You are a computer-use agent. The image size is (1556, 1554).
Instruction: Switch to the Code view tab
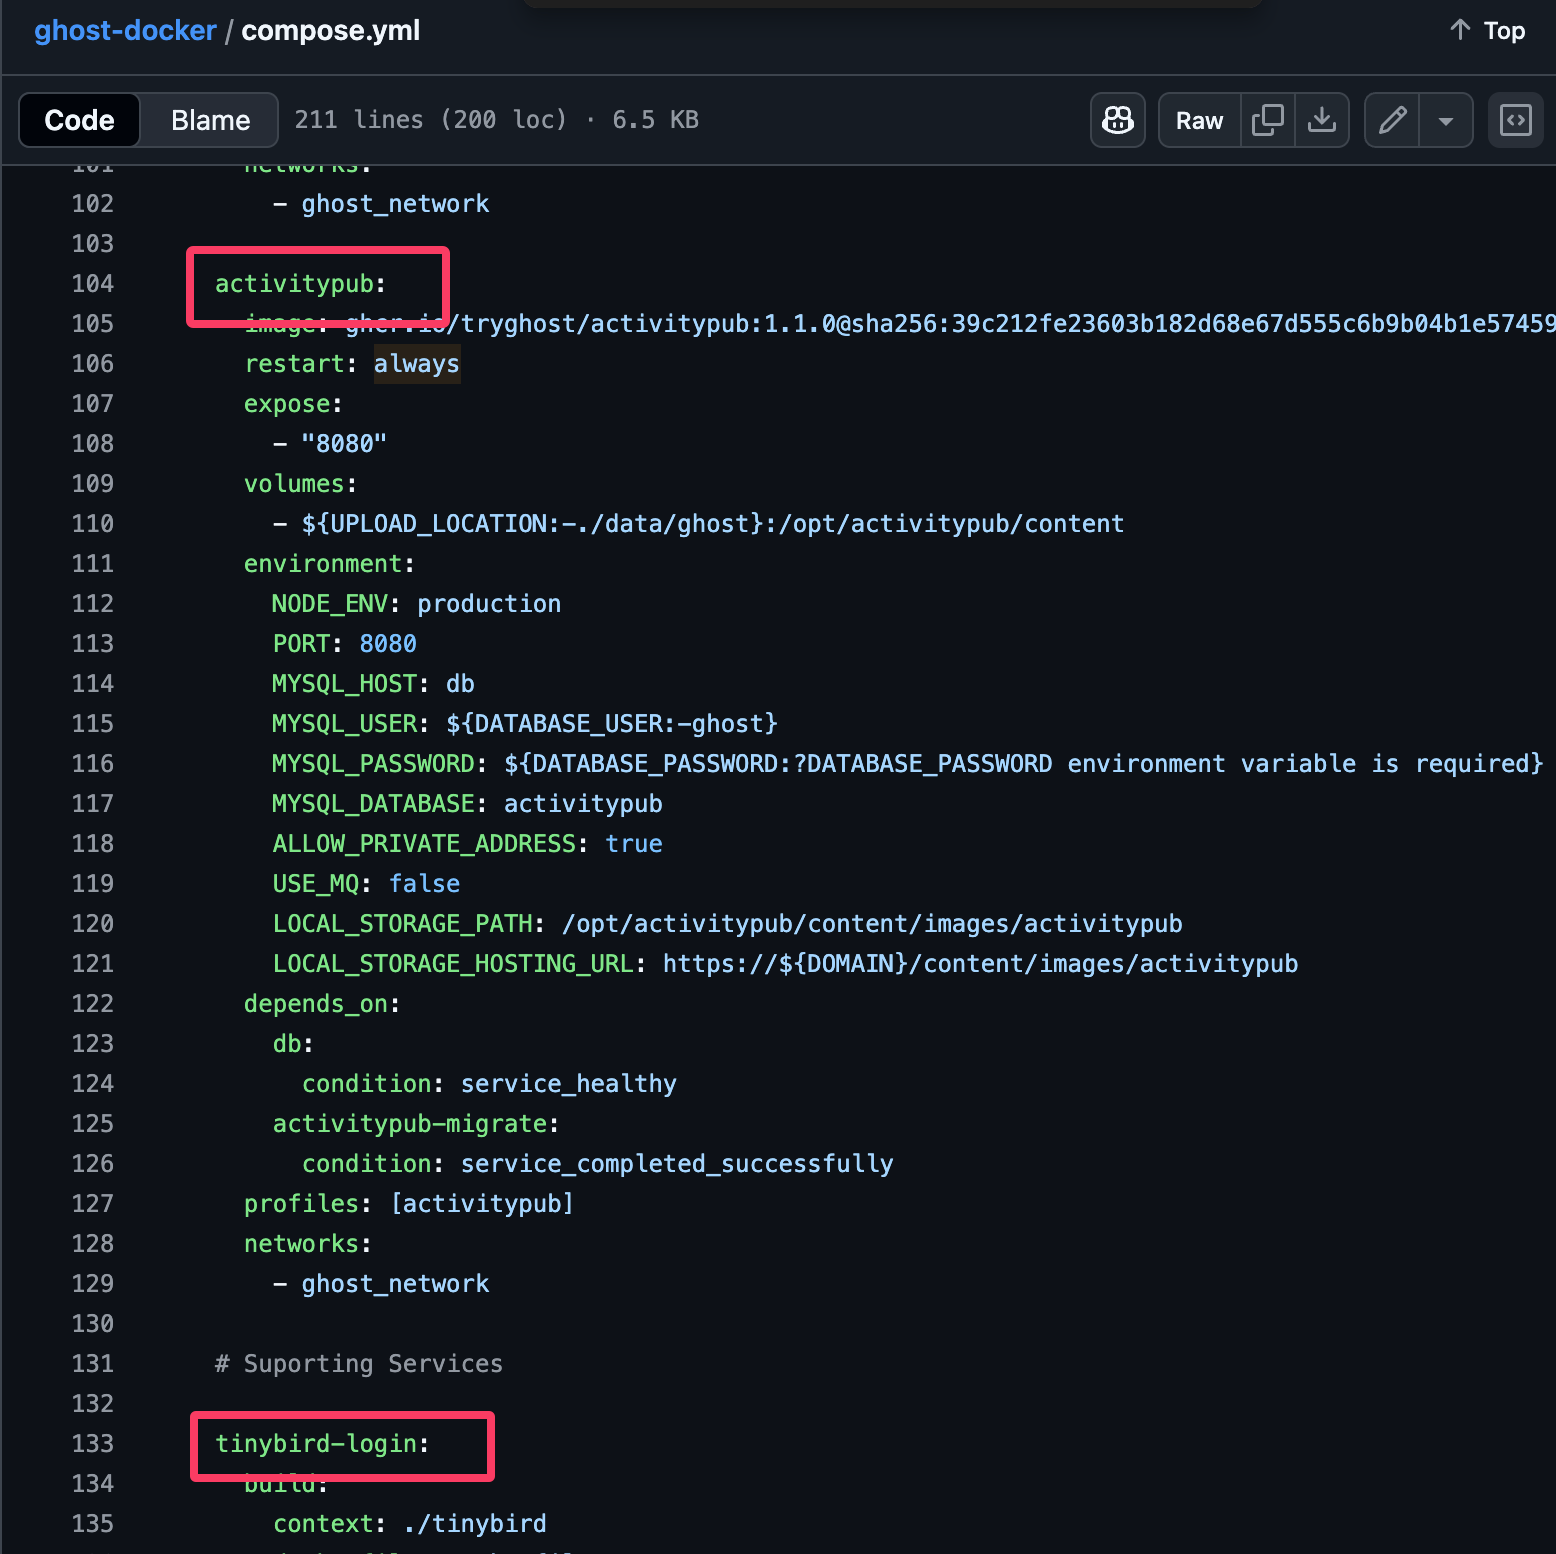79,120
